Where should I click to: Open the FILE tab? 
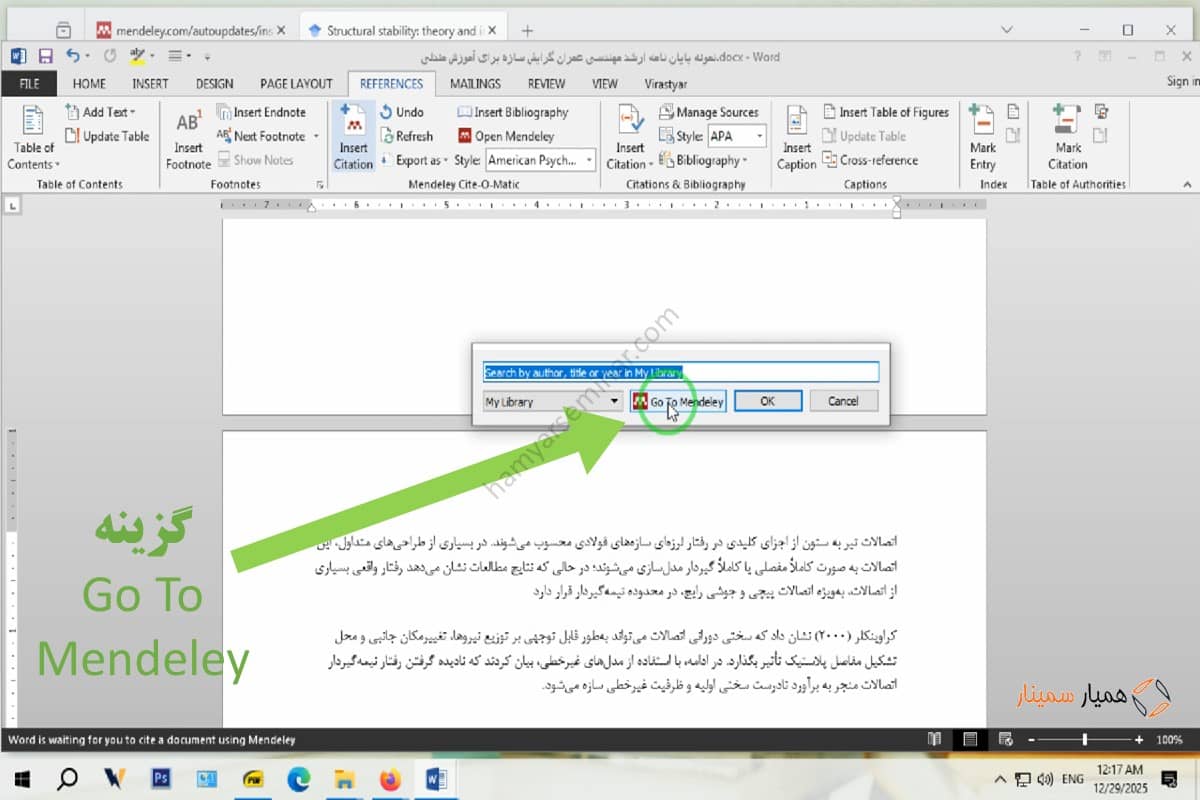29,84
